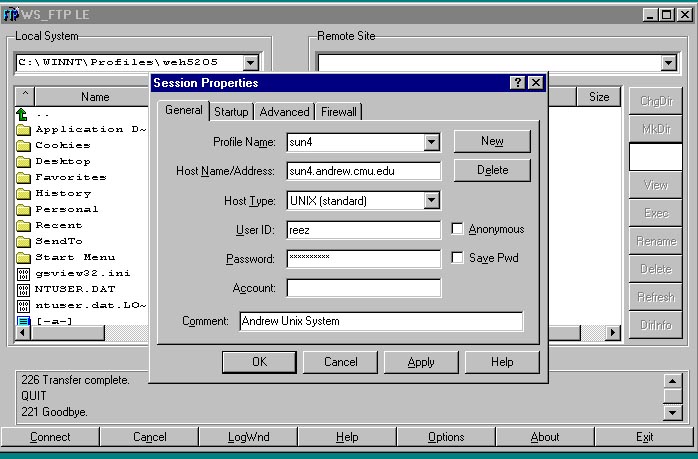Open the LogWnd button
698x459 pixels.
click(248, 437)
